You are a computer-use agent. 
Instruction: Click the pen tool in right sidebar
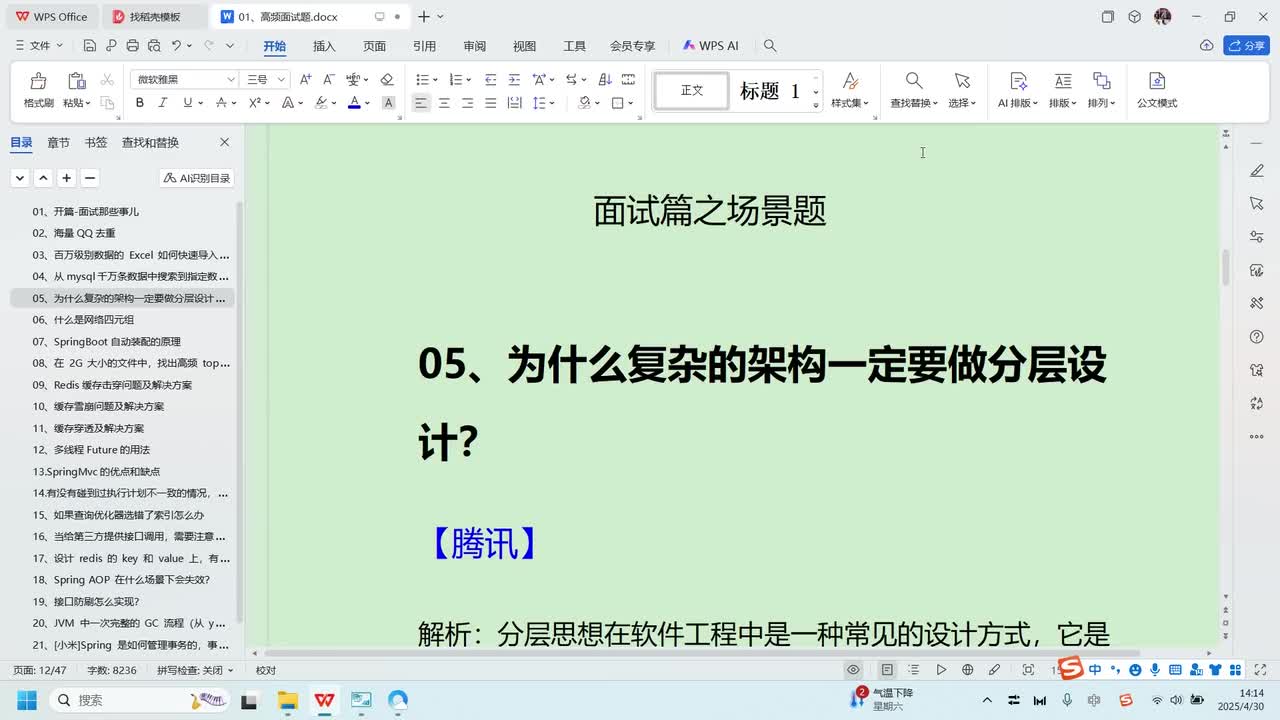[1257, 171]
